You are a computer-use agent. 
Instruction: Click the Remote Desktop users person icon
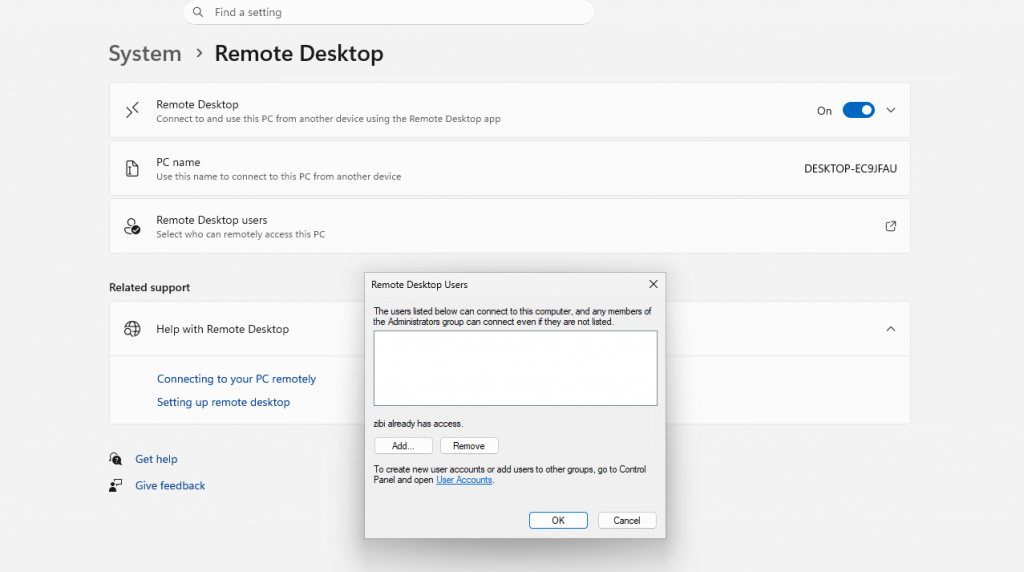pos(132,227)
